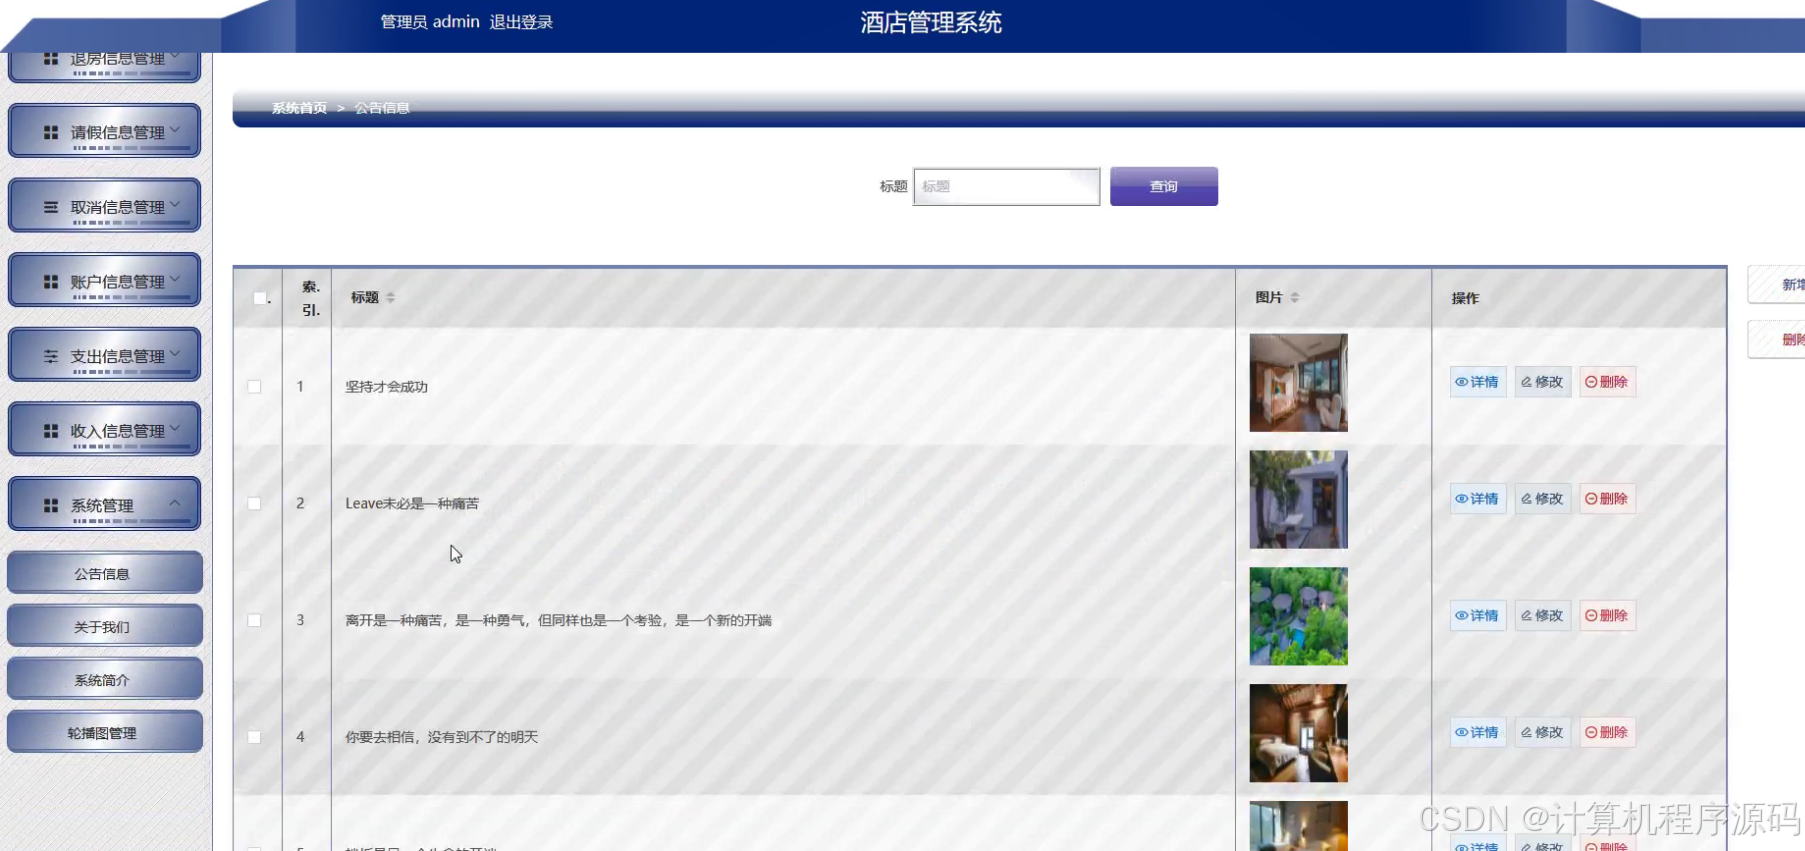Open the aerial garden thumbnail in row 3
Image resolution: width=1805 pixels, height=851 pixels.
coord(1298,616)
